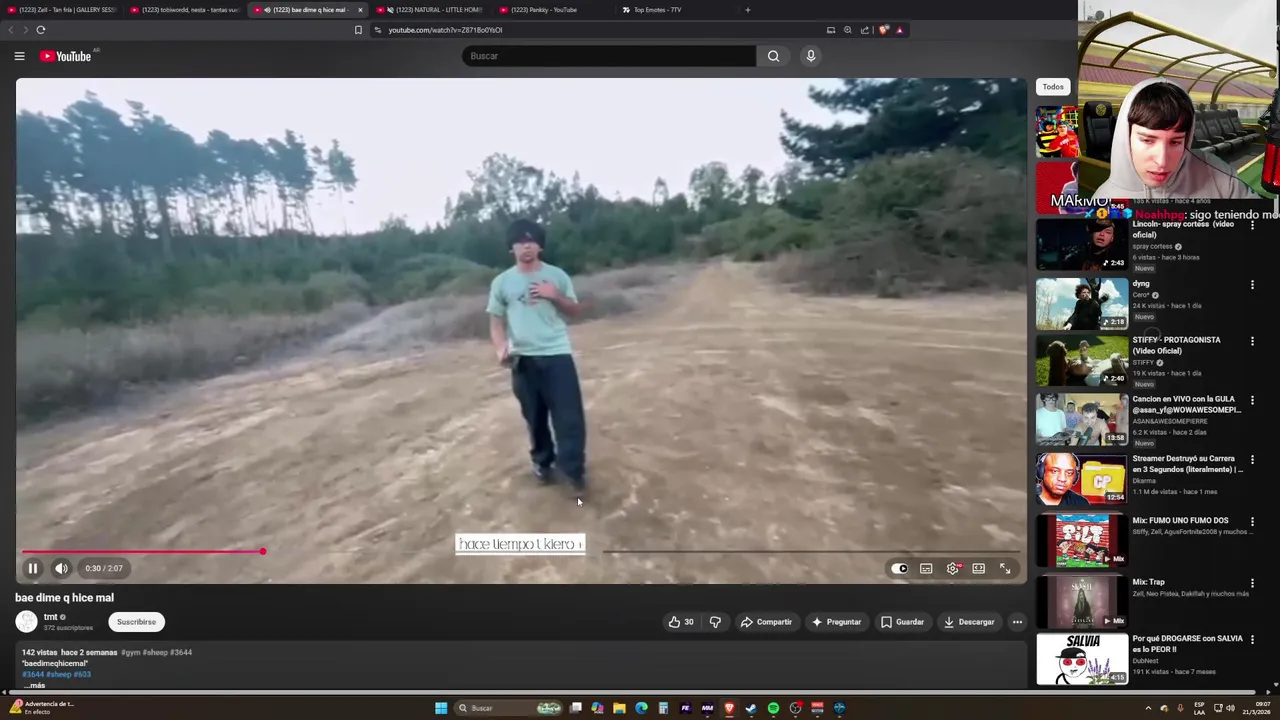Like the video with thumbs up
Image resolution: width=1280 pixels, height=720 pixels.
[680, 622]
